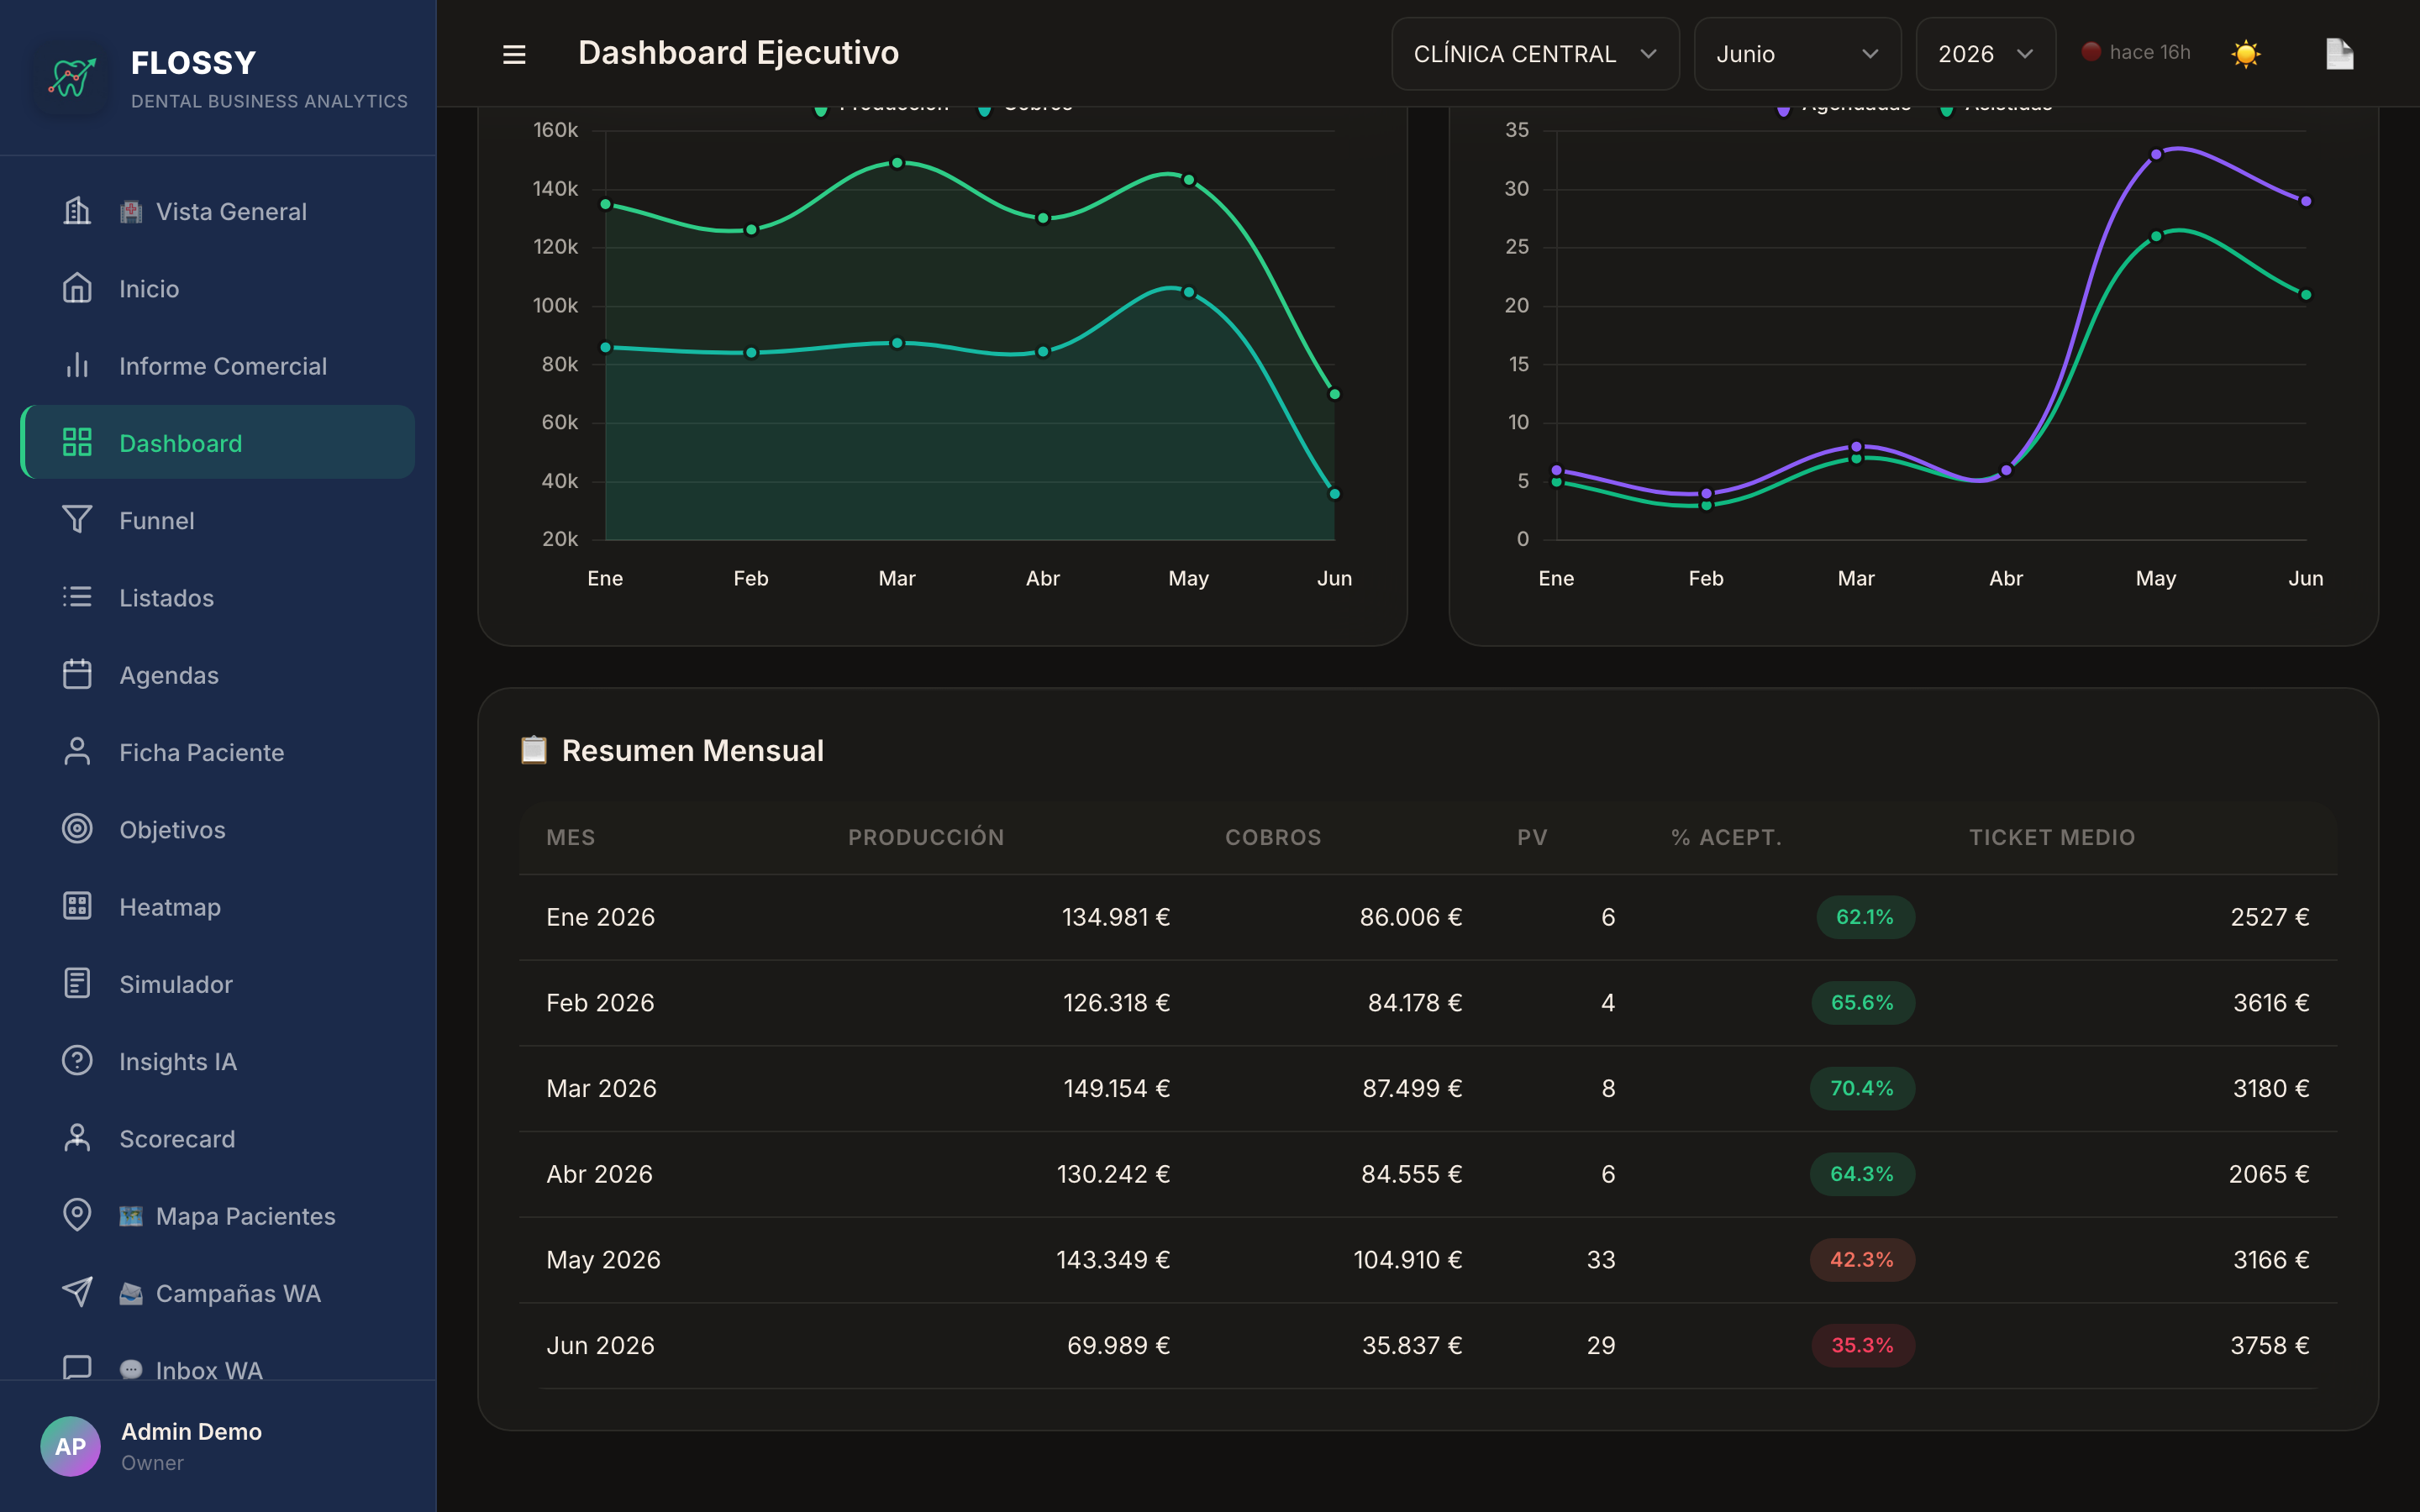Expand the Junio month dropdown
The width and height of the screenshot is (2420, 1512).
click(1797, 54)
